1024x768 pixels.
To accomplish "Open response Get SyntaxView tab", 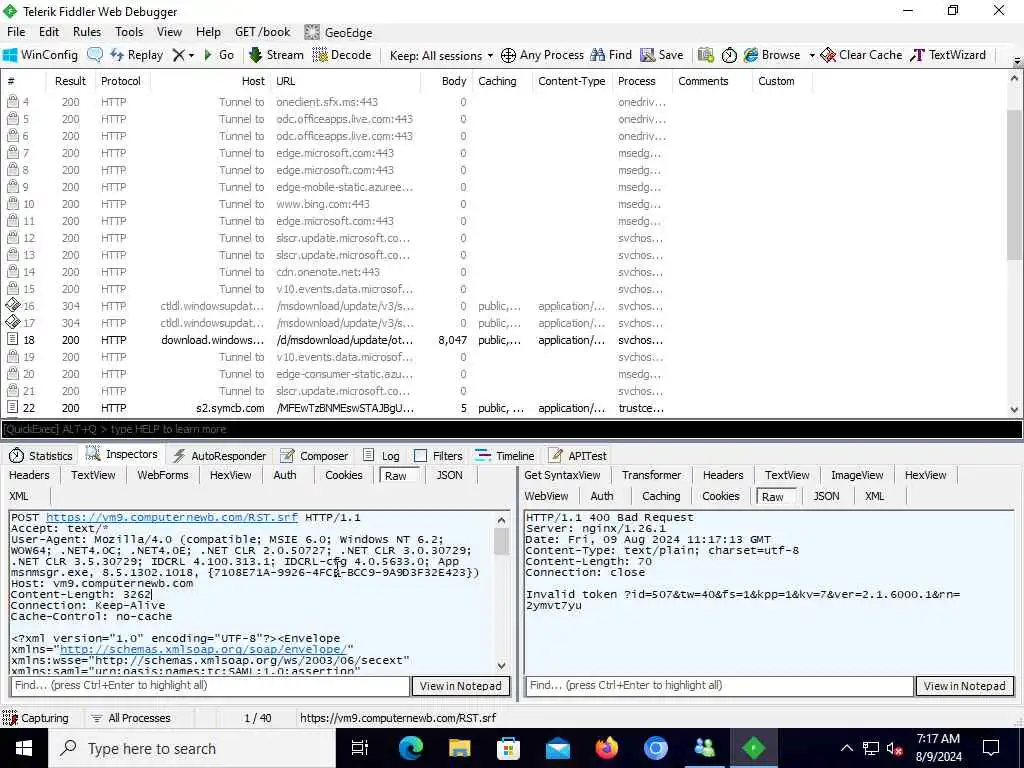I will pos(562,475).
